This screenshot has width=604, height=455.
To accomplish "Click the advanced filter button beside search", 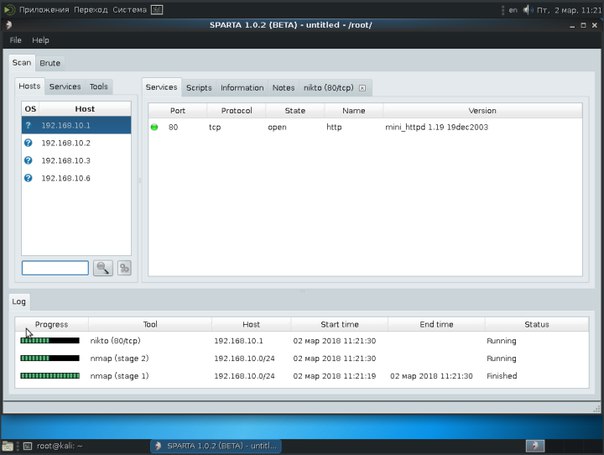I will (x=124, y=268).
